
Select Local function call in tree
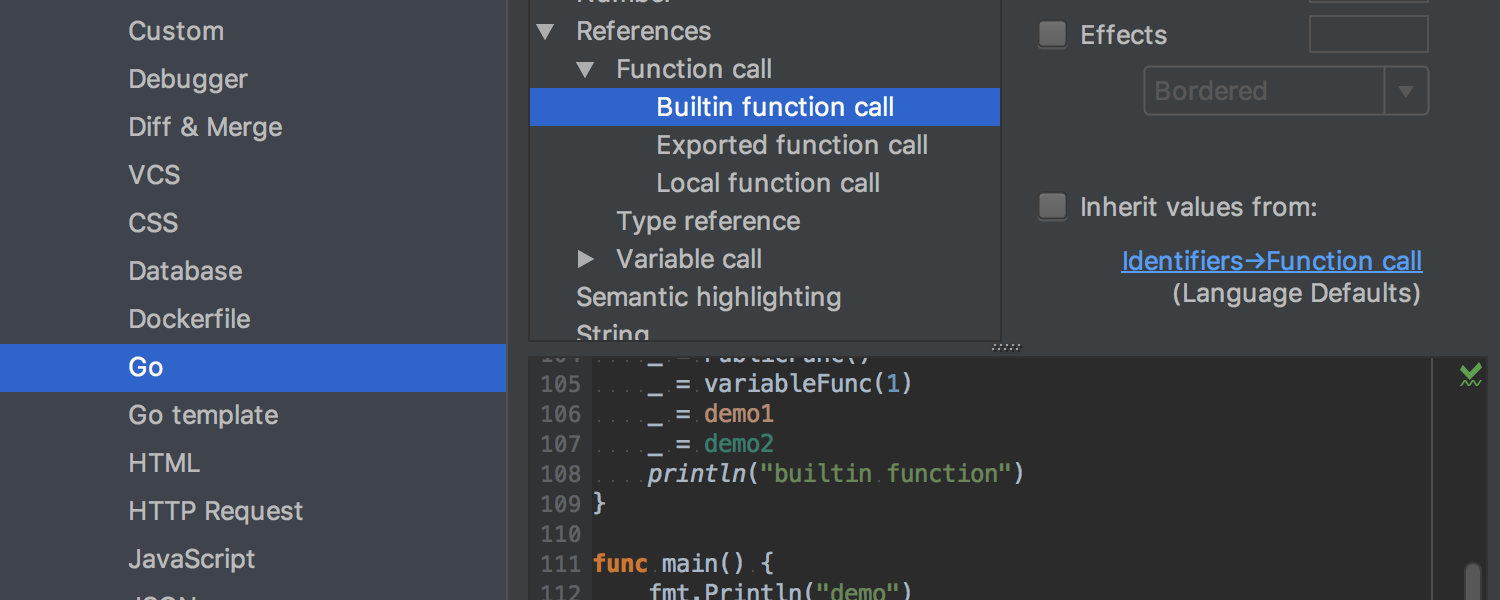point(765,183)
